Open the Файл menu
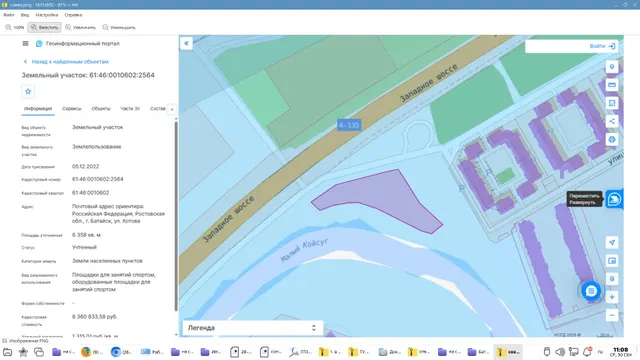640x360 pixels. point(9,15)
